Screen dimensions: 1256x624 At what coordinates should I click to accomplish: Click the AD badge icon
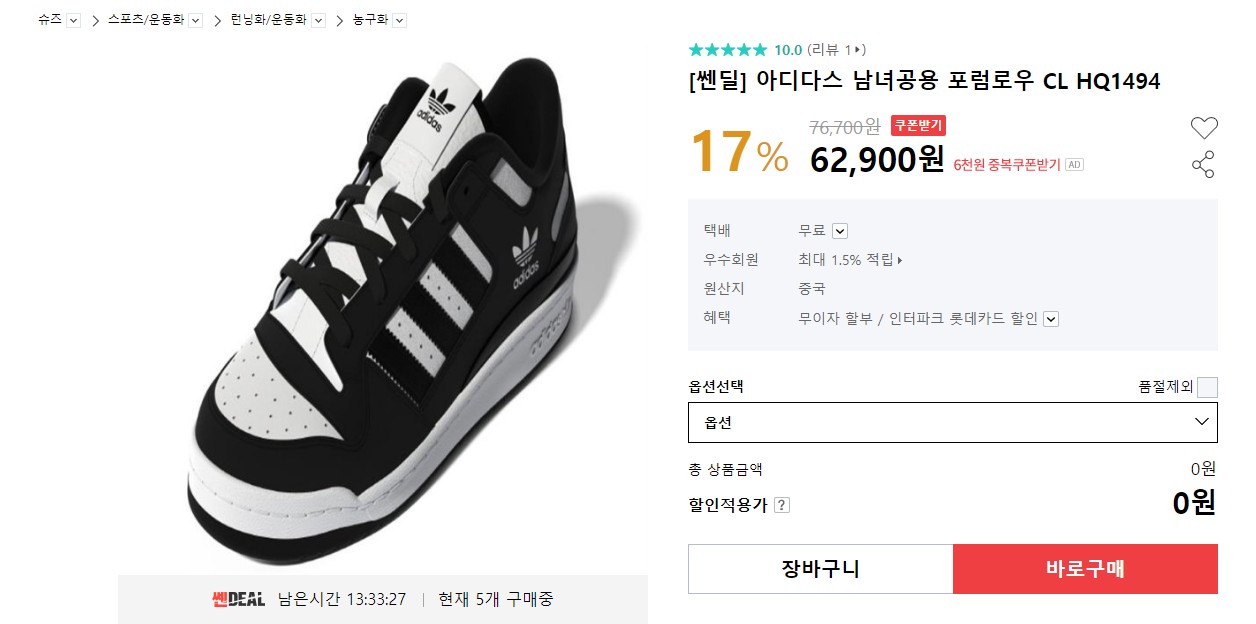click(1074, 165)
